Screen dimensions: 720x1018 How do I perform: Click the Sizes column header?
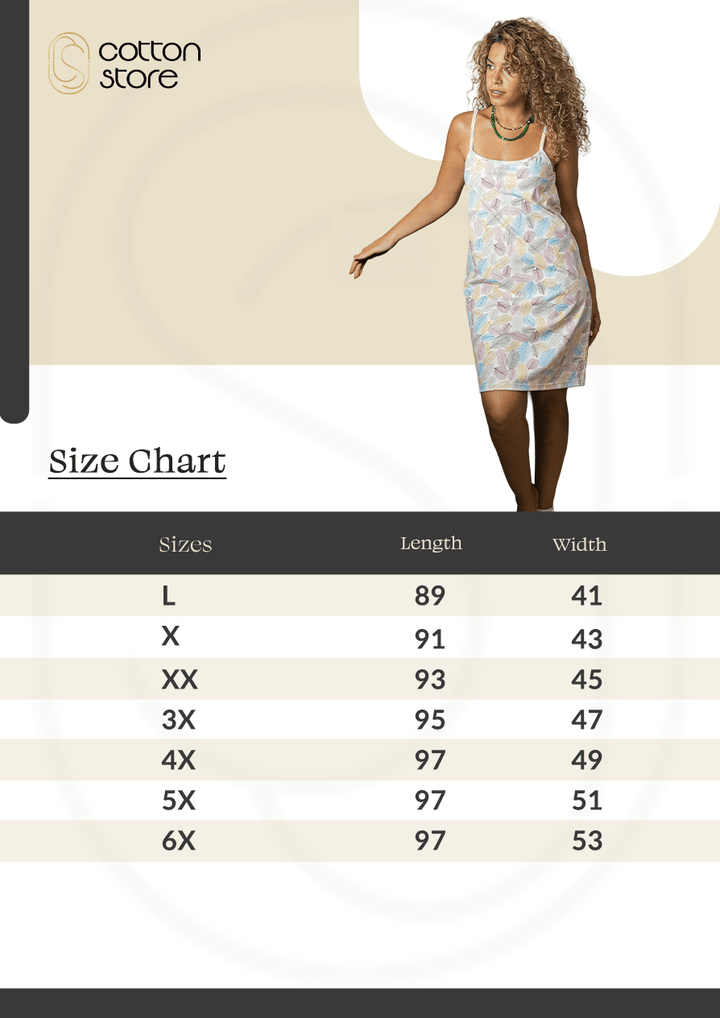(186, 544)
